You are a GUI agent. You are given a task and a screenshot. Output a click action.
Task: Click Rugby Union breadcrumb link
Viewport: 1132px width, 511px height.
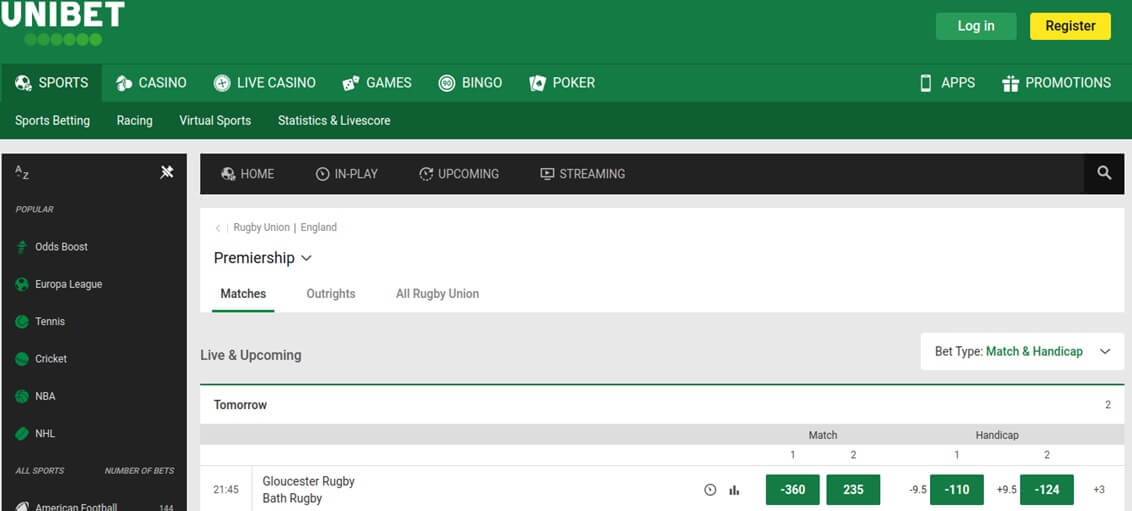(261, 227)
